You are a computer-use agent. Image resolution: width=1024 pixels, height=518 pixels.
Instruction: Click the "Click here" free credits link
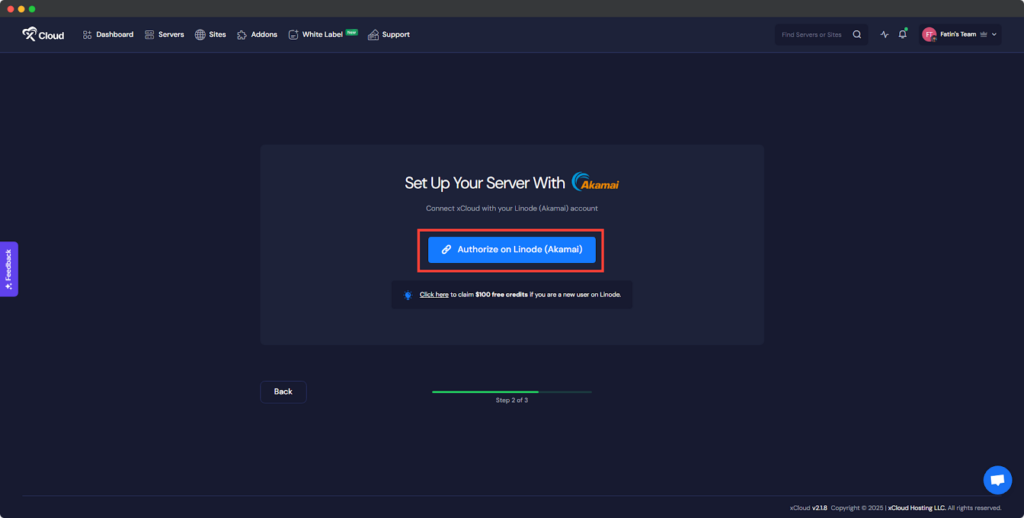[434, 295]
